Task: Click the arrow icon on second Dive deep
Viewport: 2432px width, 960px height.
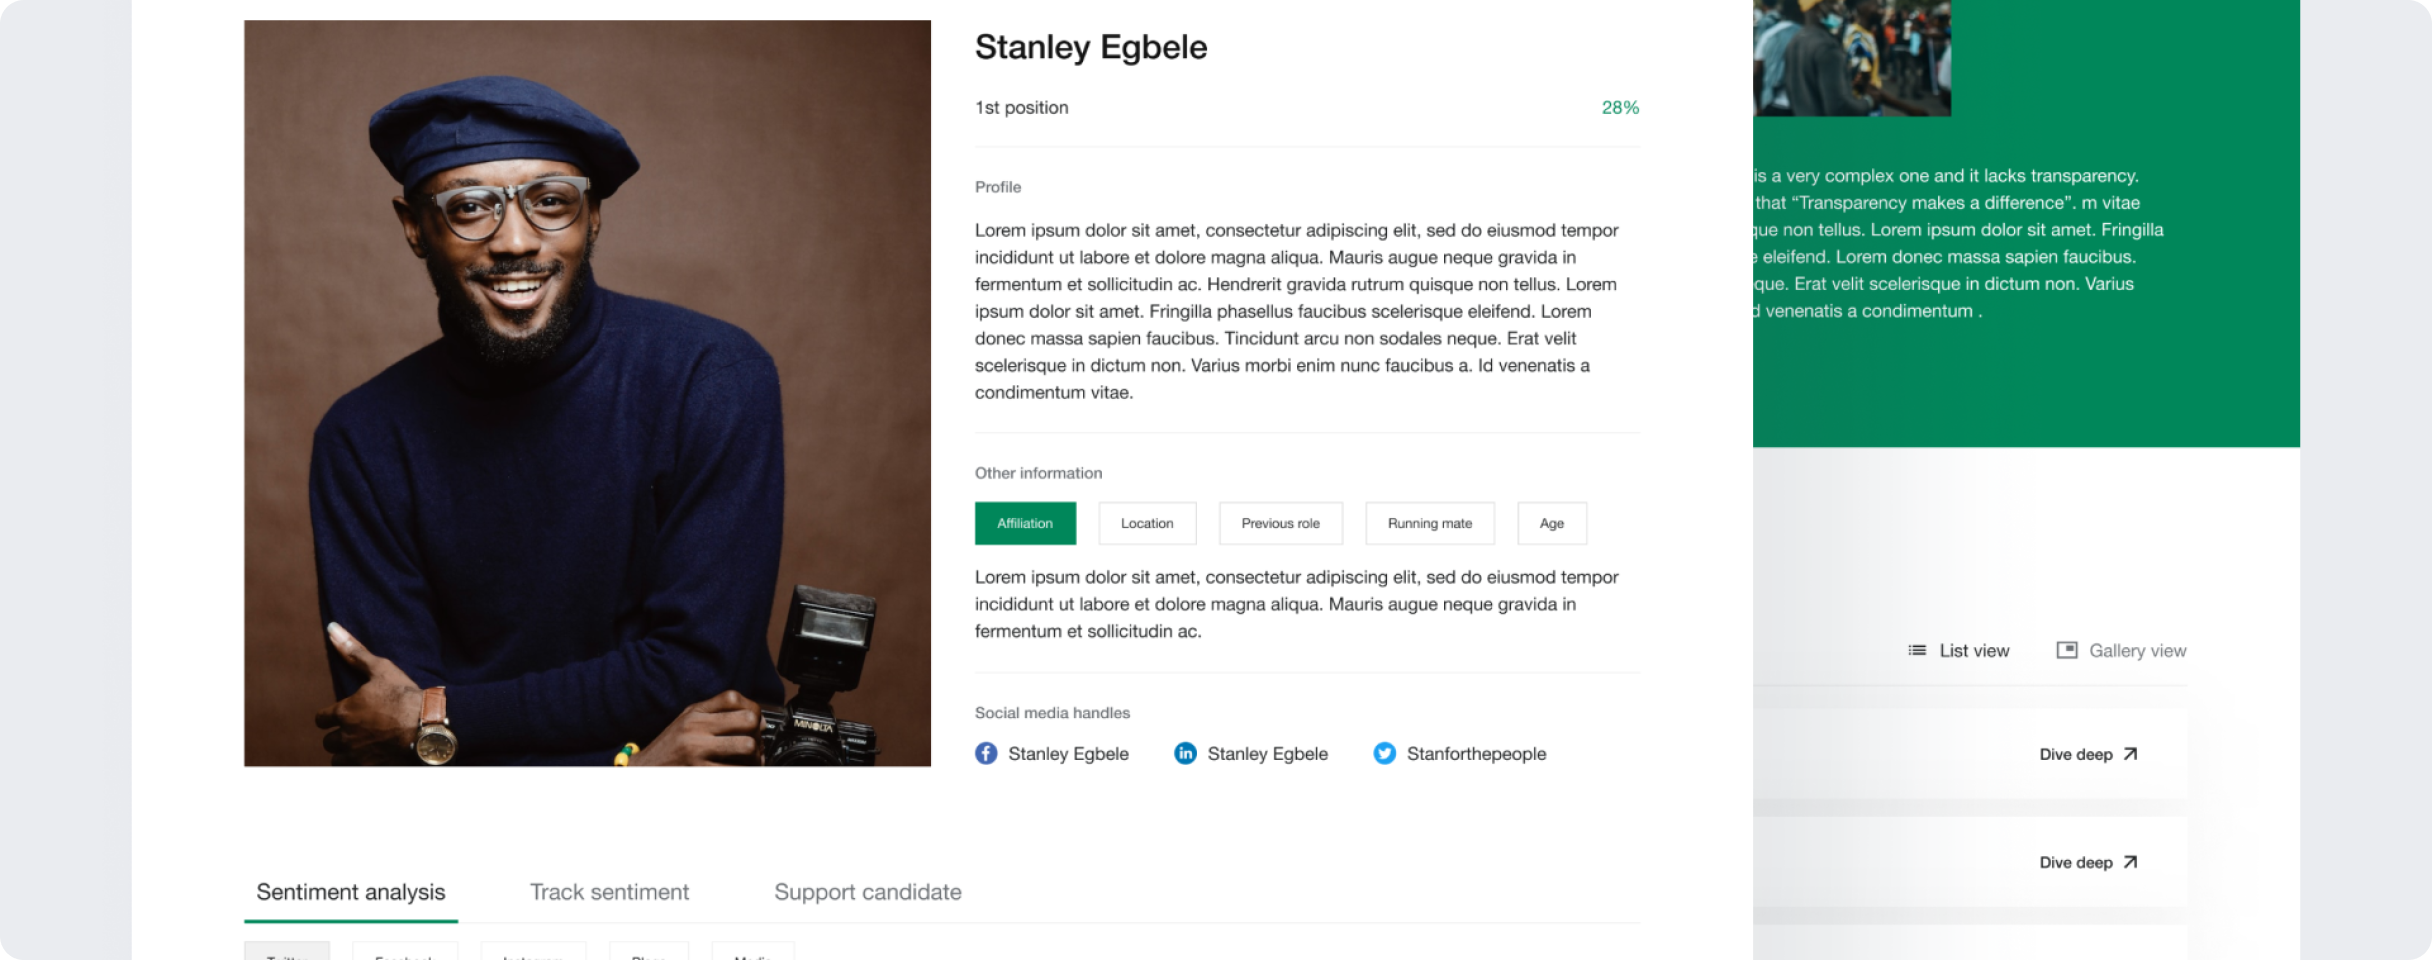Action: point(2130,863)
